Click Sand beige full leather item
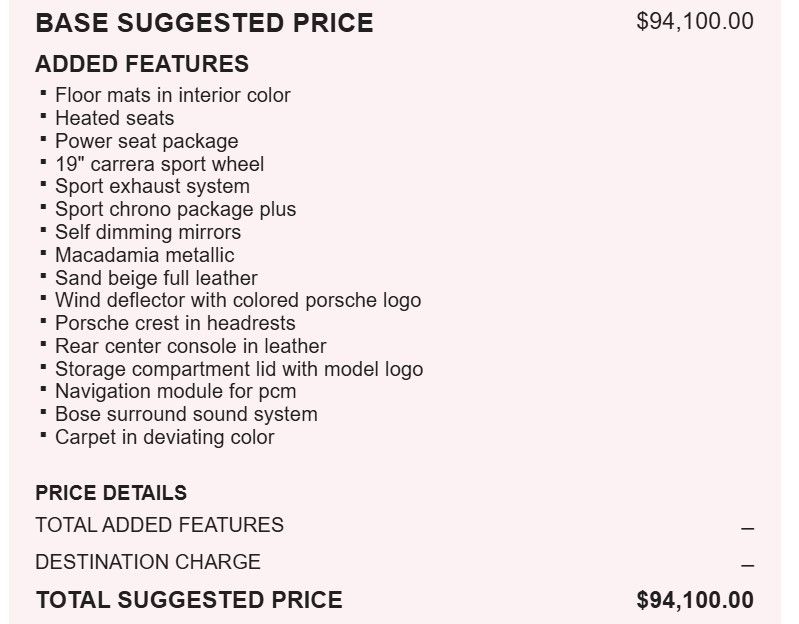799x624 pixels. click(x=156, y=278)
